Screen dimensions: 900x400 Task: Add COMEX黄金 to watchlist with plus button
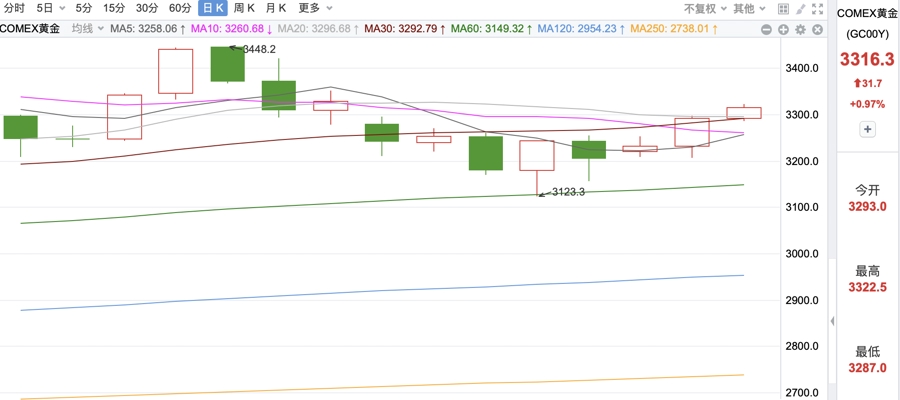coord(867,129)
